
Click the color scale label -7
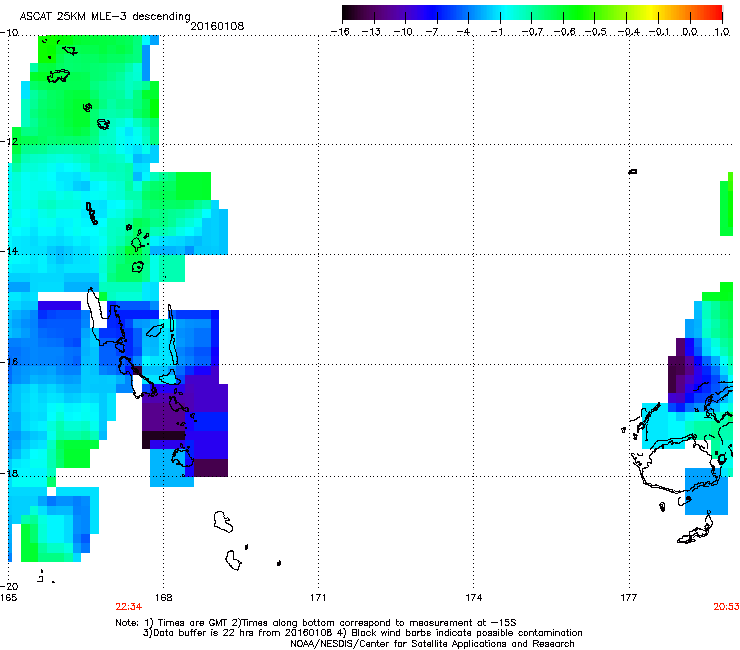[x=432, y=32]
